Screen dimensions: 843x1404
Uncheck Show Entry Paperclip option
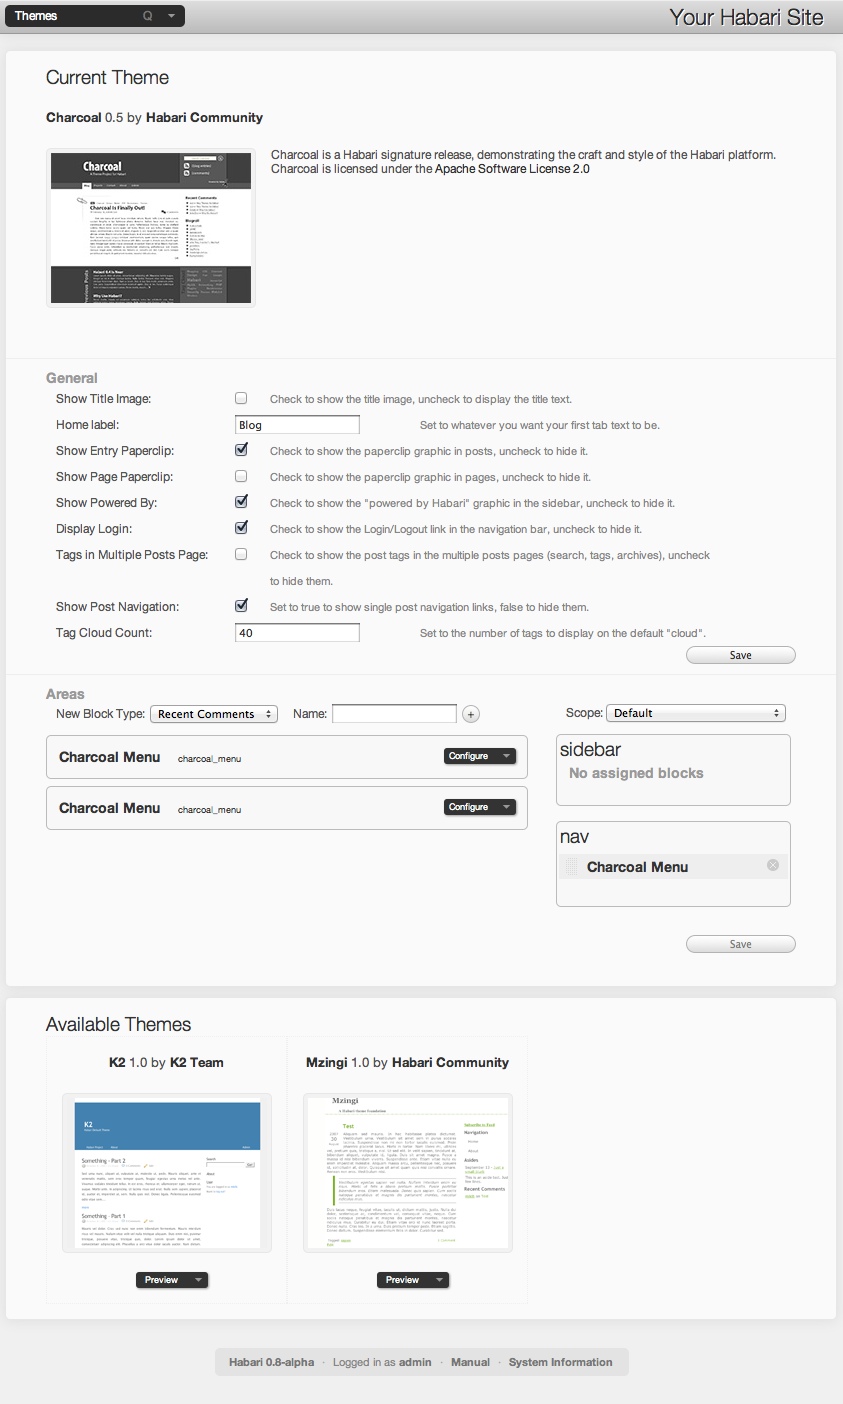tap(241, 450)
